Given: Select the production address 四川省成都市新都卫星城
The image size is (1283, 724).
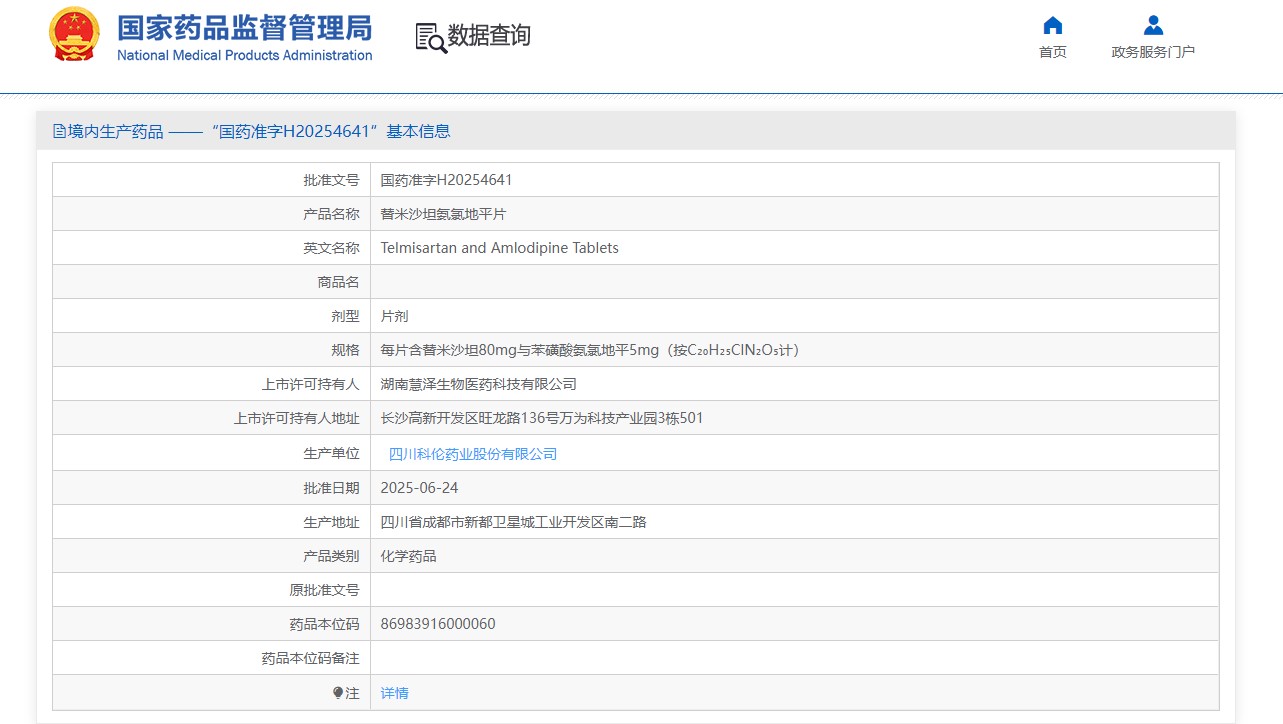Looking at the screenshot, I should 514,522.
